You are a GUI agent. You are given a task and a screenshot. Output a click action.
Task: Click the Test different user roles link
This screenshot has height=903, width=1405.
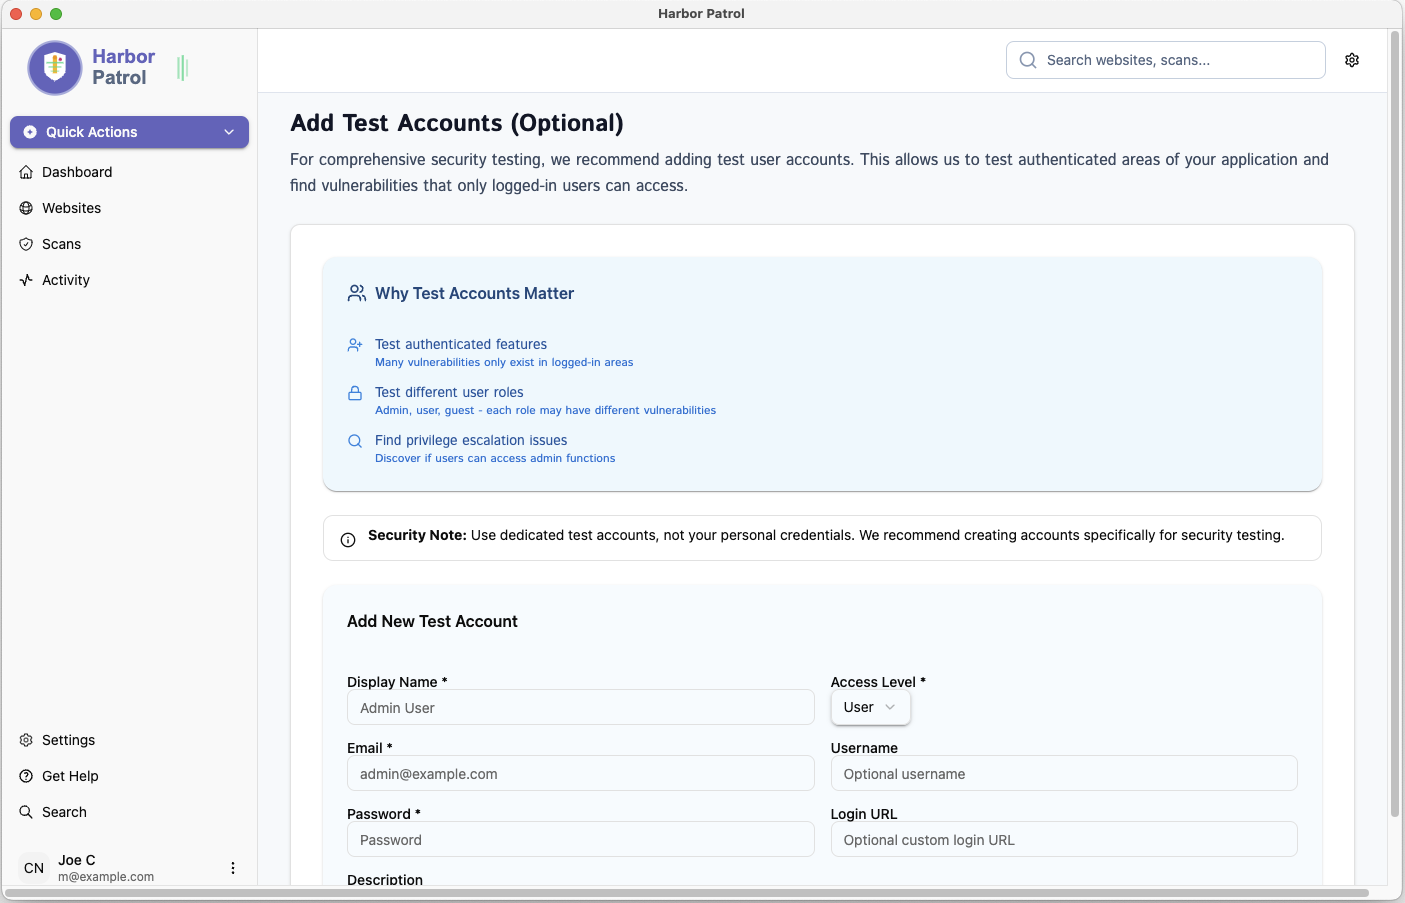pyautogui.click(x=449, y=392)
